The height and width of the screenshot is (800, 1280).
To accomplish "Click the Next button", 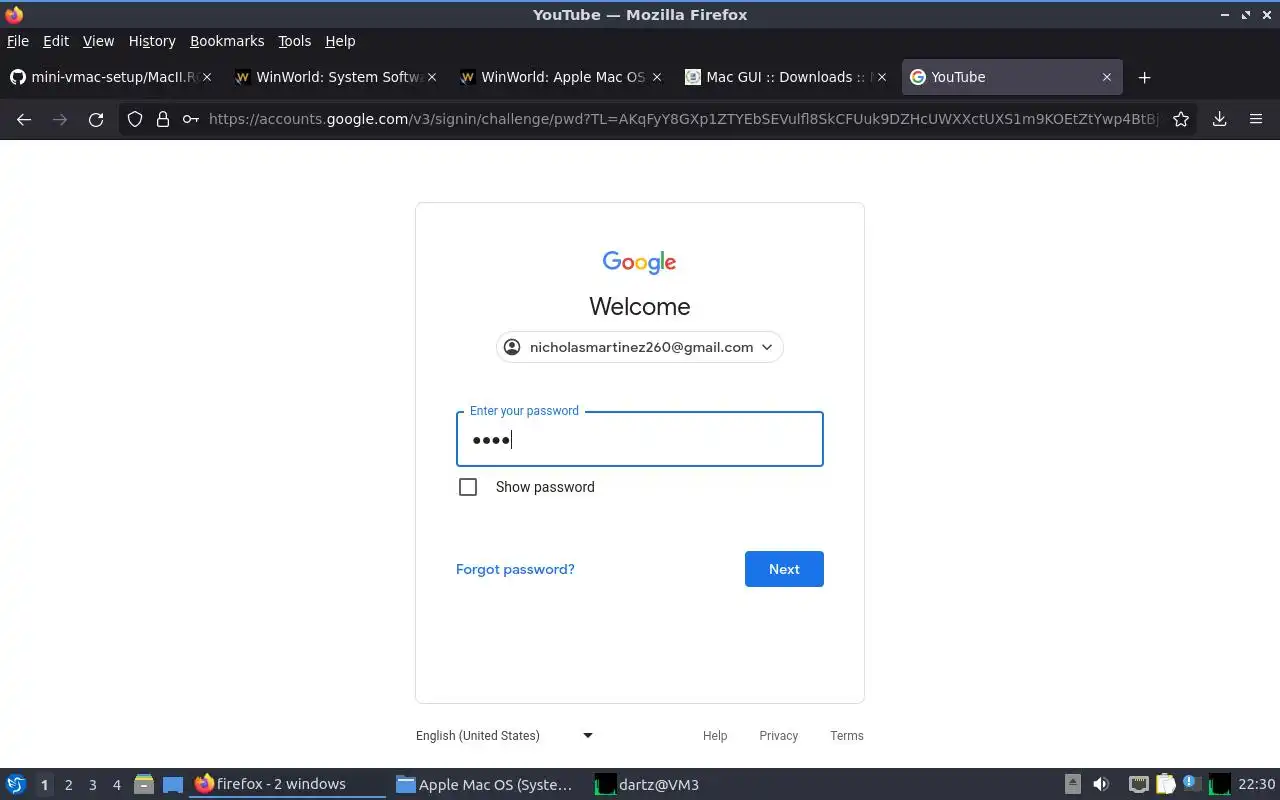I will [784, 569].
